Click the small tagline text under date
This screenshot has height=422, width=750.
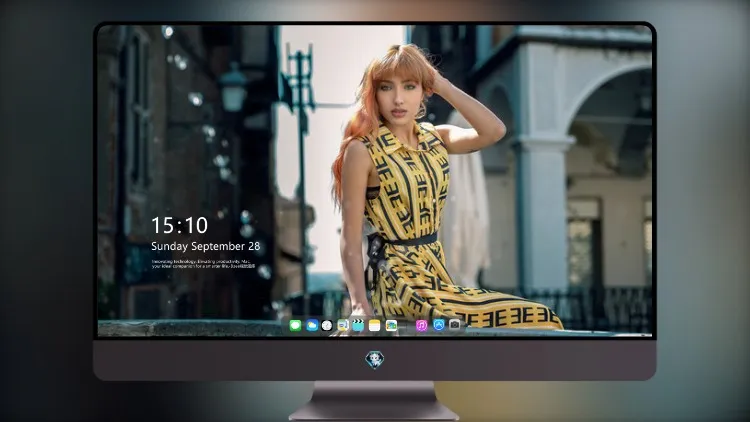[x=203, y=264]
